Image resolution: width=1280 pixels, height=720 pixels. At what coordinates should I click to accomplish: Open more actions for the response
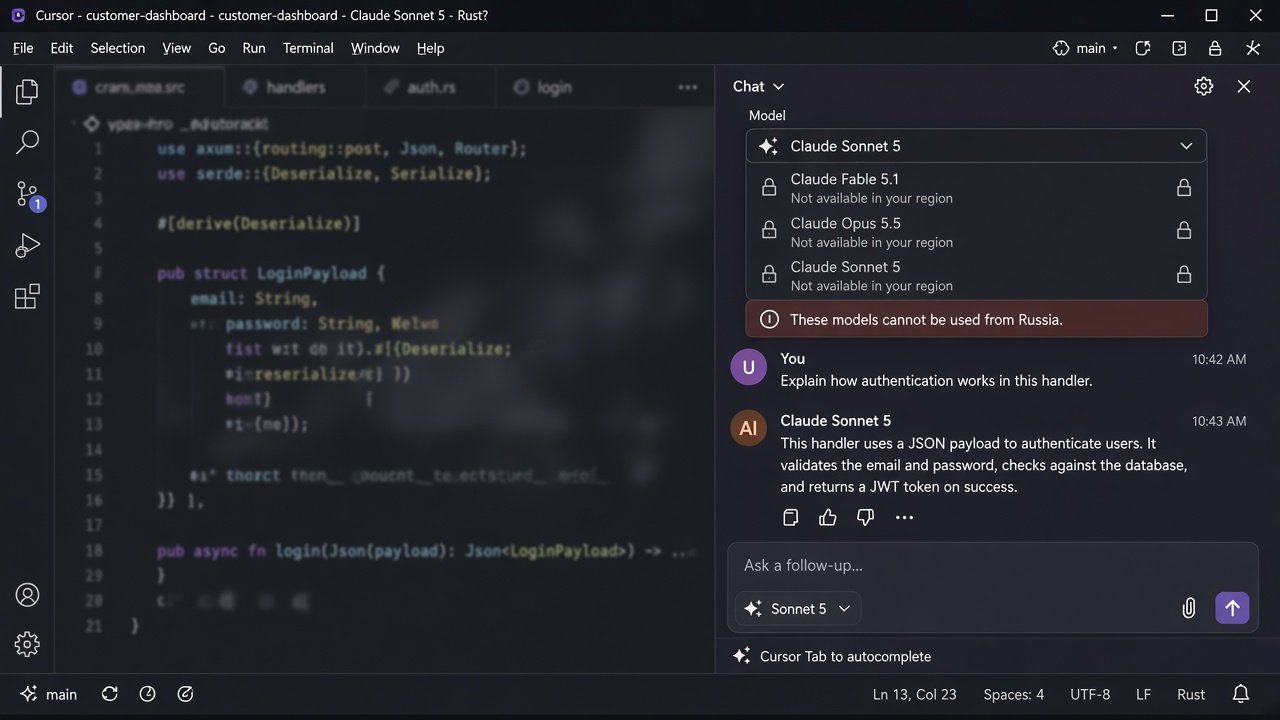point(905,517)
